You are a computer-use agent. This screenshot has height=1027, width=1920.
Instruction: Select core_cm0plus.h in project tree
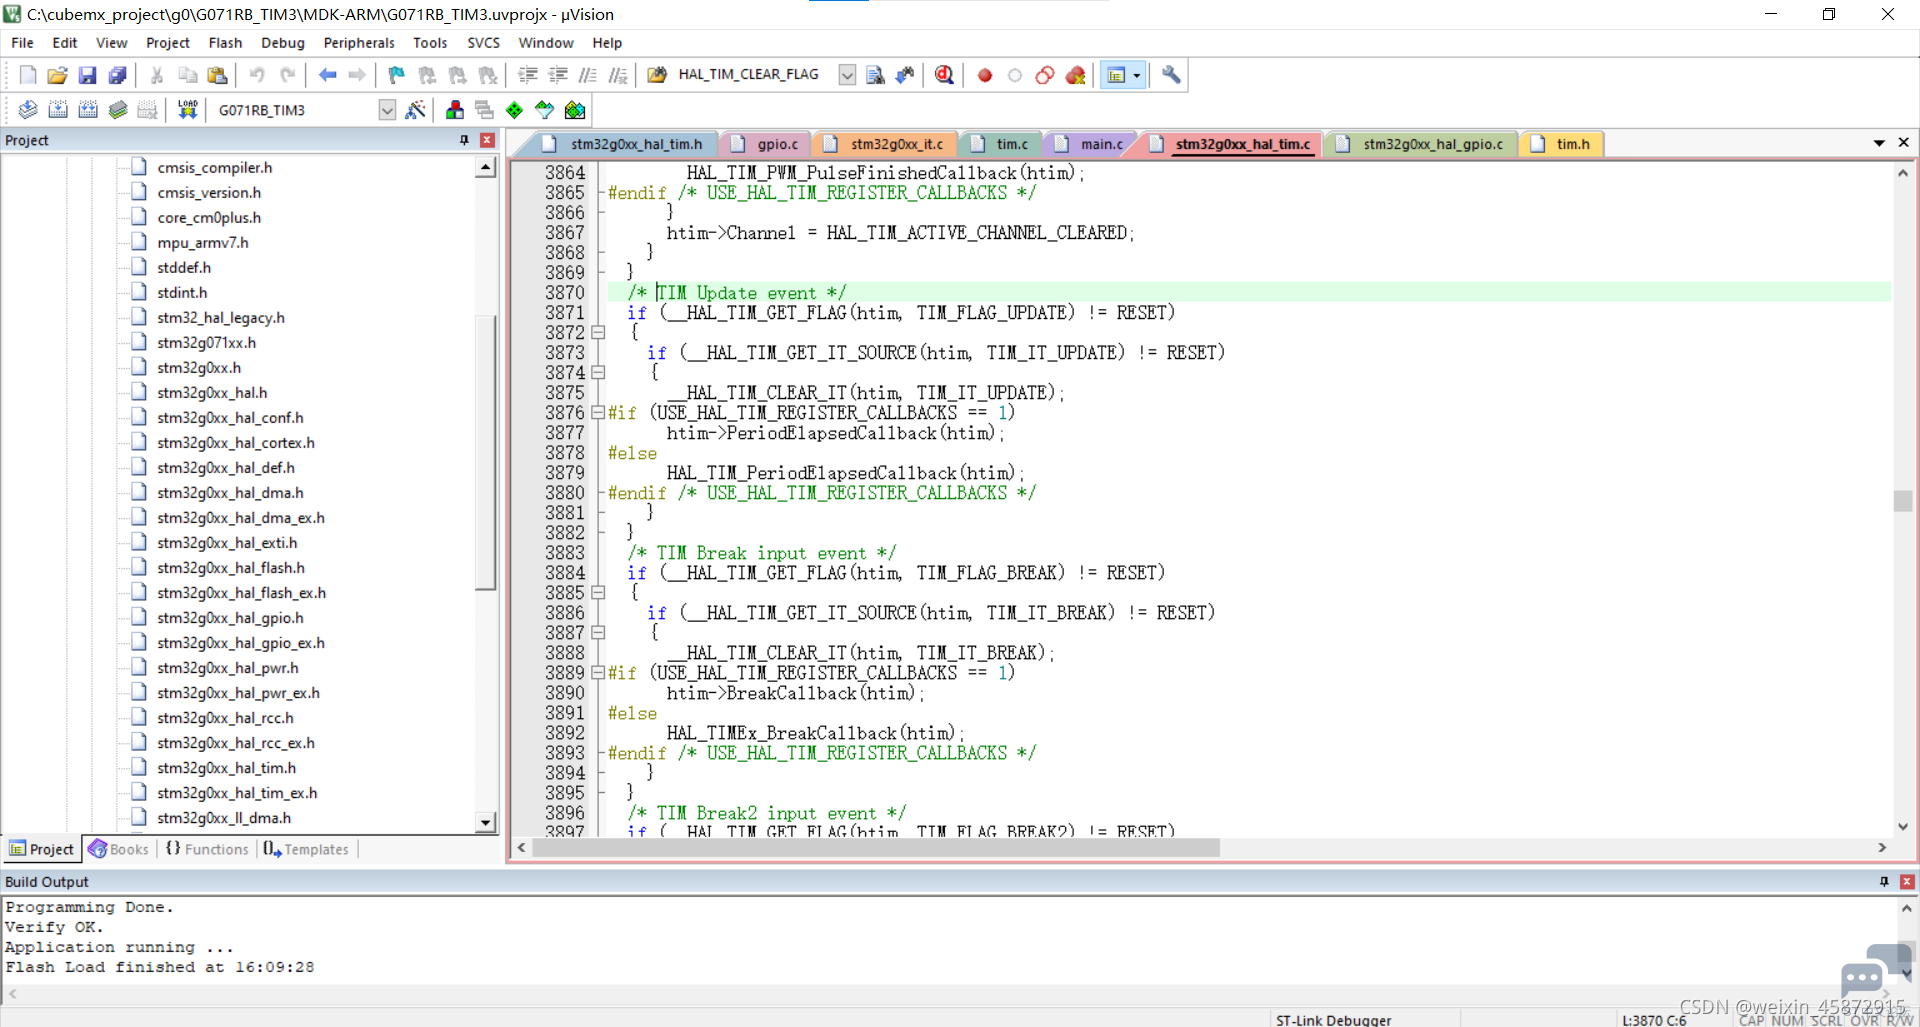pyautogui.click(x=209, y=218)
